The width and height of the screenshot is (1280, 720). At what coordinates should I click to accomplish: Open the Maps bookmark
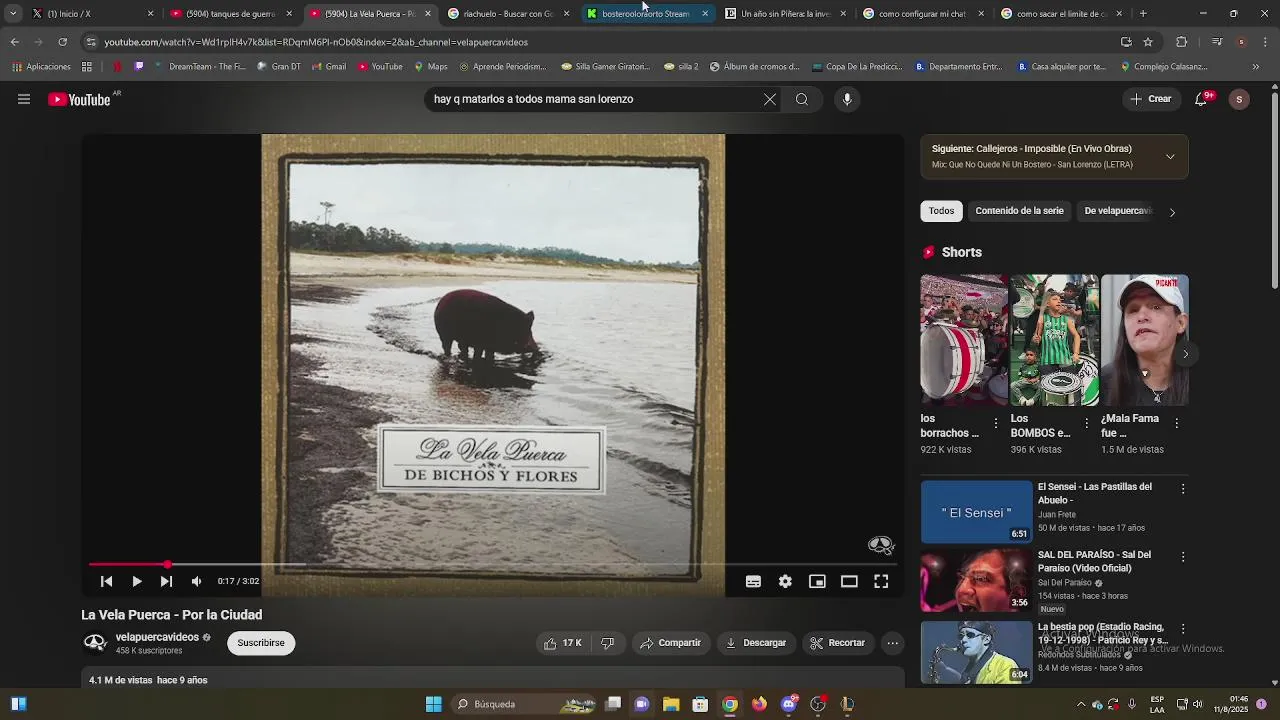pyautogui.click(x=430, y=67)
